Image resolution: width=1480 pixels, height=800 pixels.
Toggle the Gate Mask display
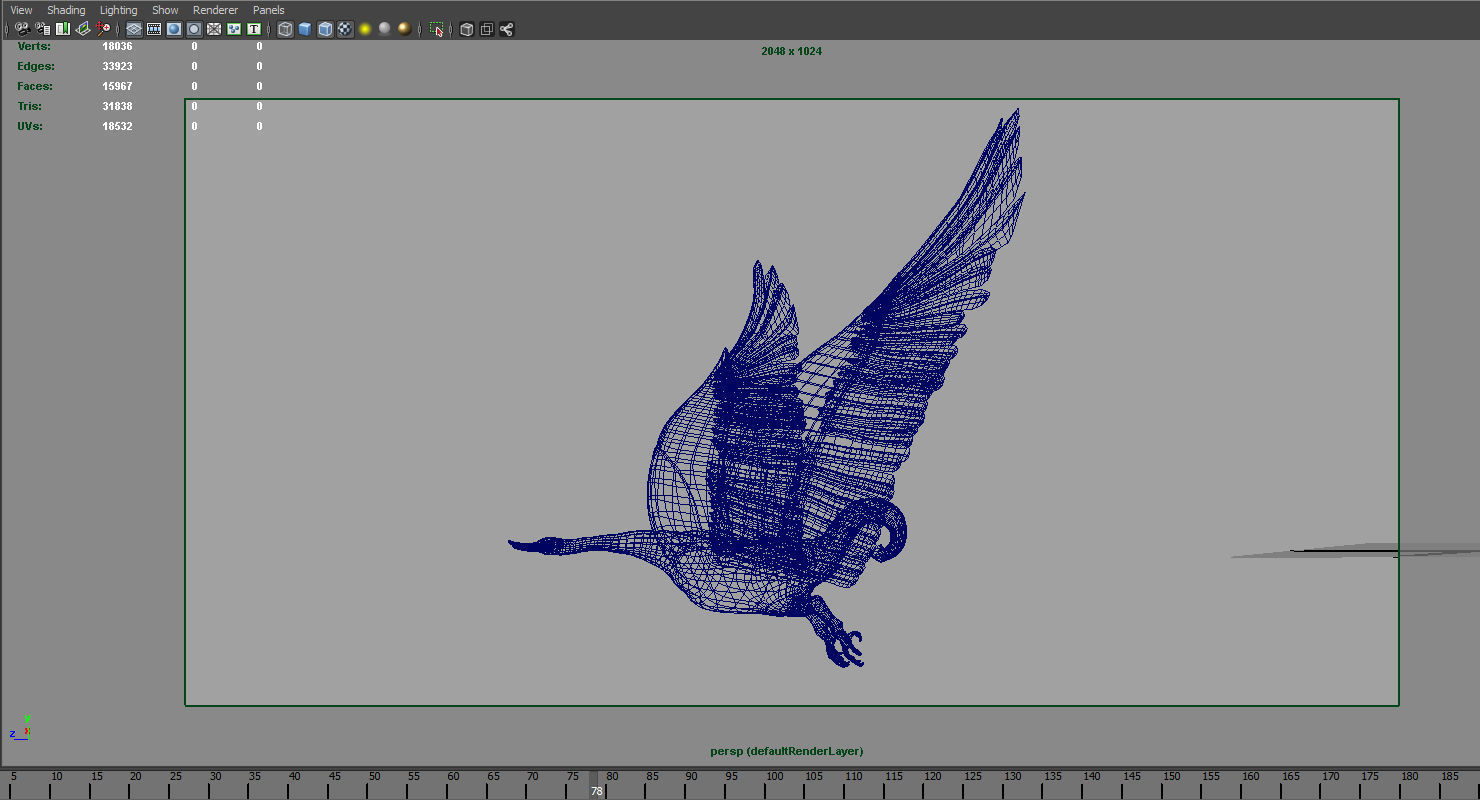(194, 29)
